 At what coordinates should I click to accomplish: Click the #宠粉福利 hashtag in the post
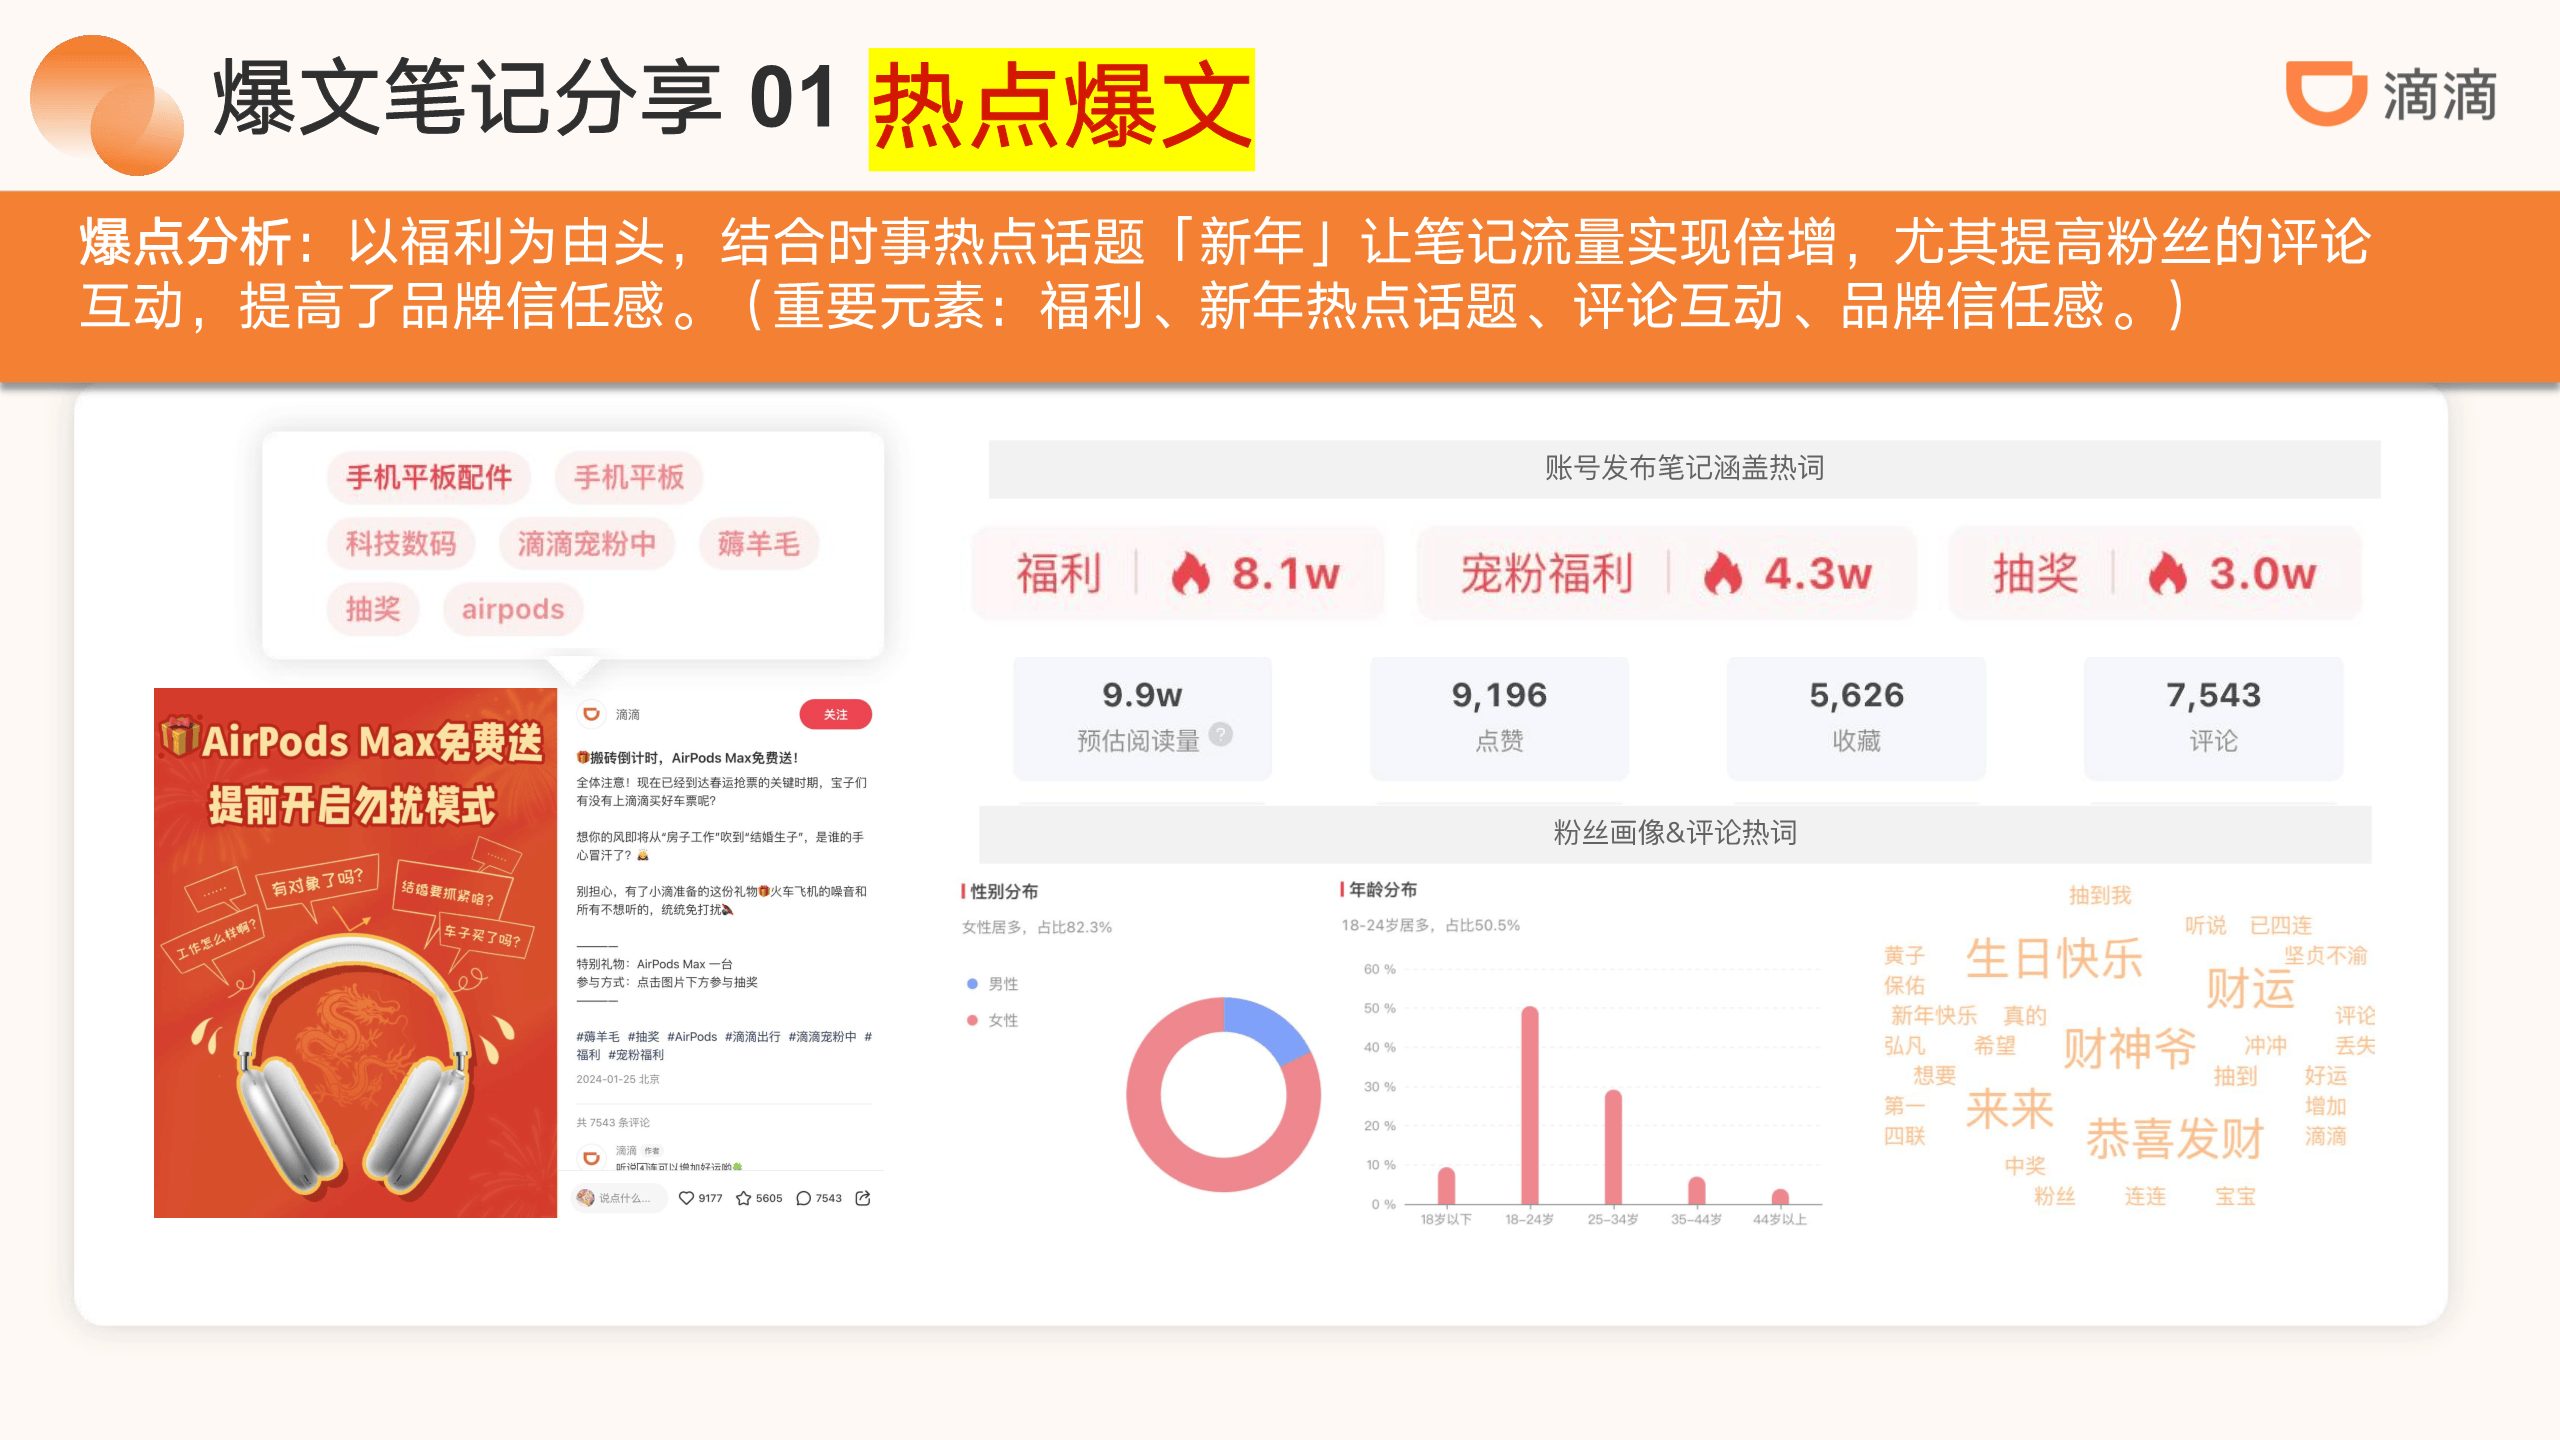[x=636, y=1055]
